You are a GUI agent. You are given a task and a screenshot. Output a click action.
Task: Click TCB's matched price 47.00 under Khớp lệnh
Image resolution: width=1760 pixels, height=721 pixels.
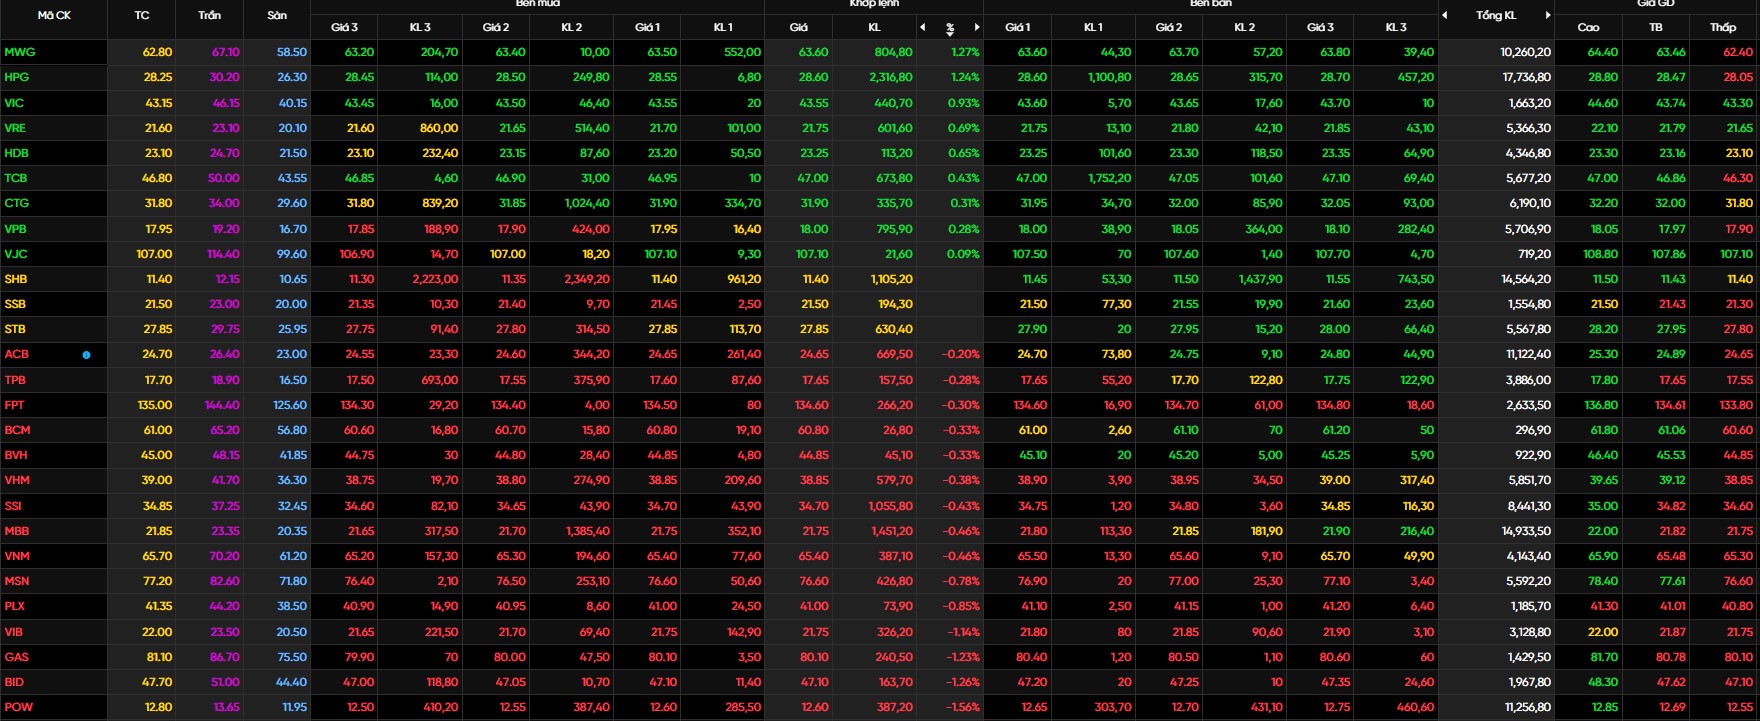click(812, 178)
